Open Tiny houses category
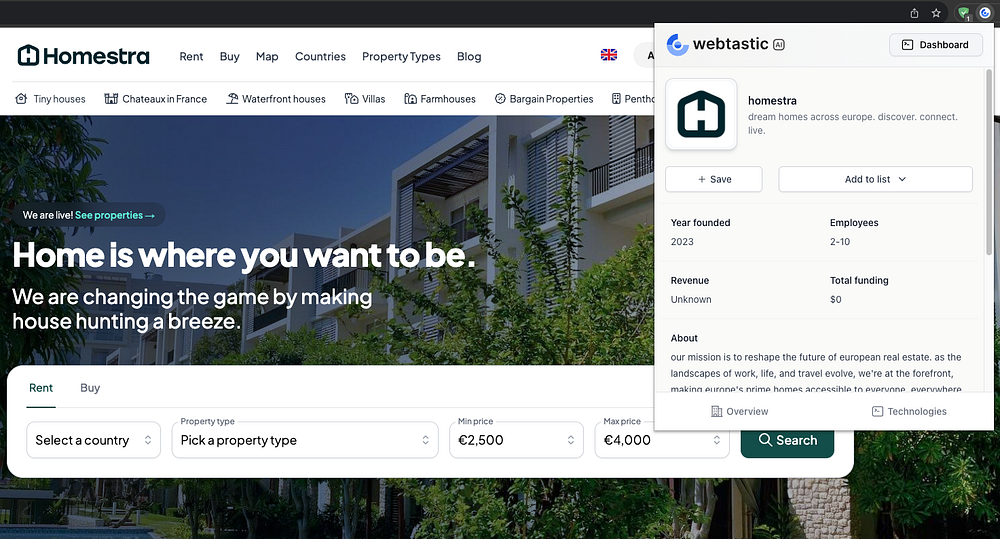Image resolution: width=1000 pixels, height=539 pixels. 50,99
